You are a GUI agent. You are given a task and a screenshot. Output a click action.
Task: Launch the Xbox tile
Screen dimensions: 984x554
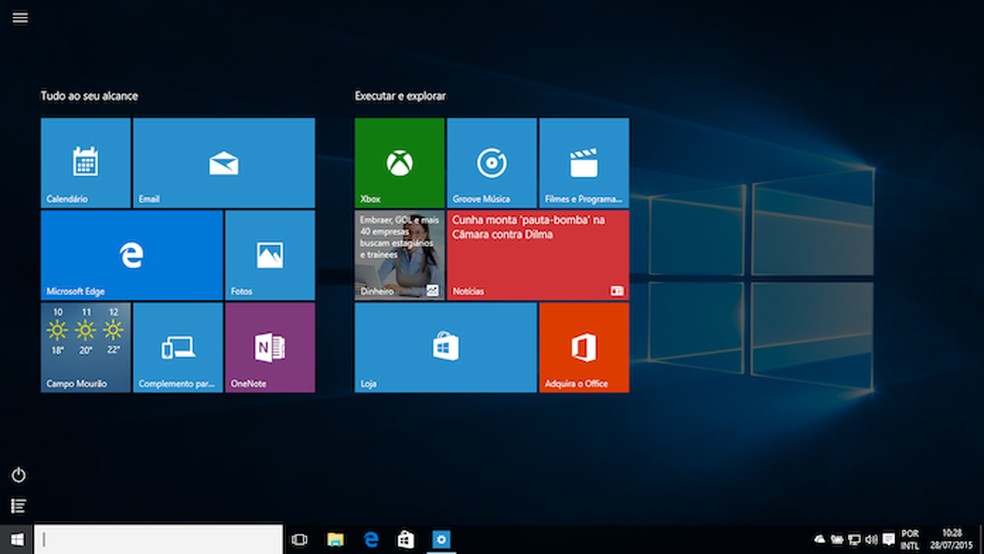point(399,162)
